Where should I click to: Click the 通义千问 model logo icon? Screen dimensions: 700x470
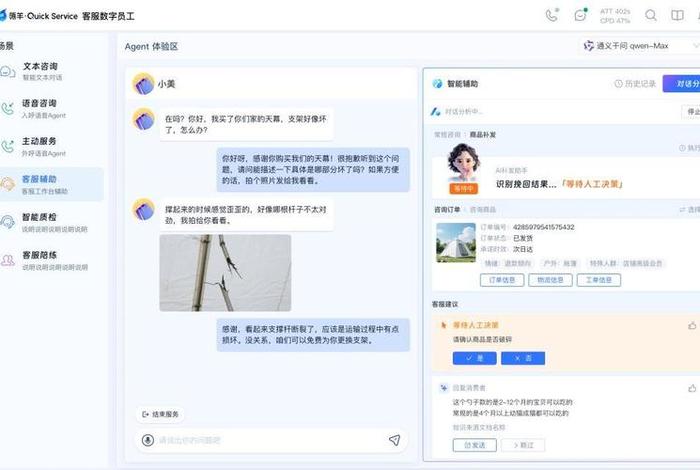click(x=589, y=46)
